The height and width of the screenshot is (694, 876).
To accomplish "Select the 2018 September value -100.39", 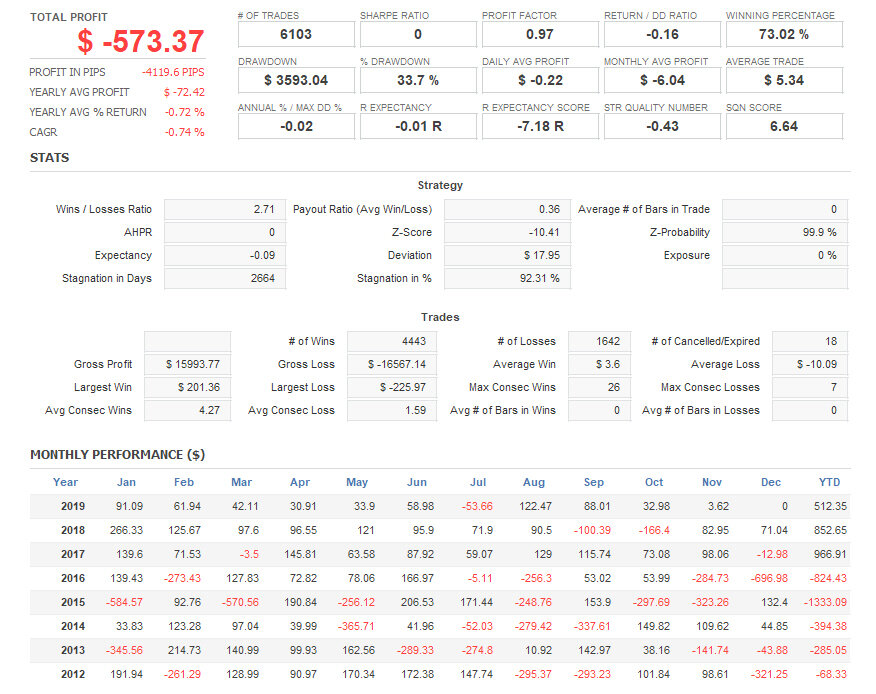I will click(x=592, y=530).
